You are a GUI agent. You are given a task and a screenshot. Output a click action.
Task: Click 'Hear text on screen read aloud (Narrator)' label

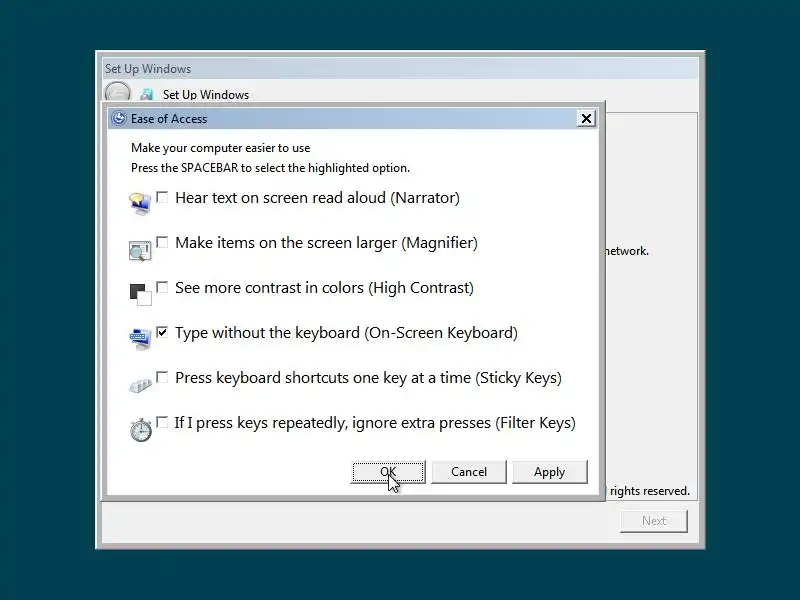click(317, 198)
